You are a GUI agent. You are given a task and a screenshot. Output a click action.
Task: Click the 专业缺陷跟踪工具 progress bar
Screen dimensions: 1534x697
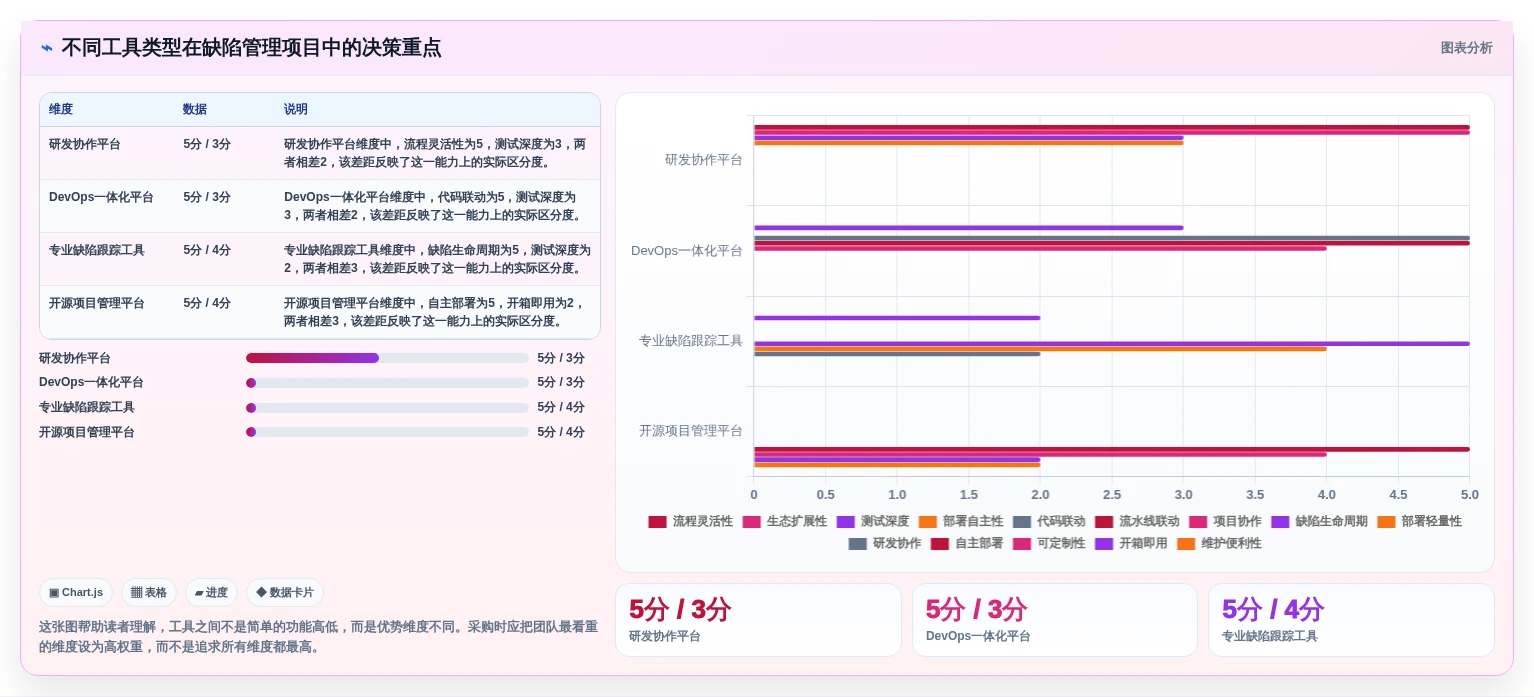tap(387, 408)
